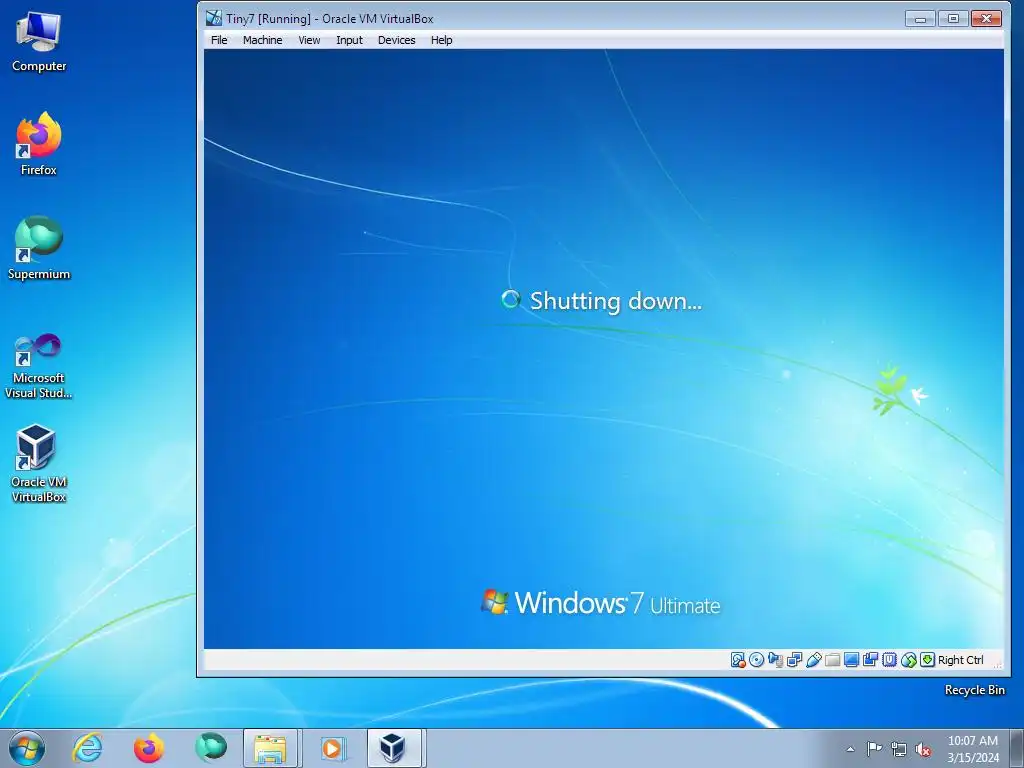1024x768 pixels.
Task: Open the VirtualBox window system menu icon
Action: (214, 18)
